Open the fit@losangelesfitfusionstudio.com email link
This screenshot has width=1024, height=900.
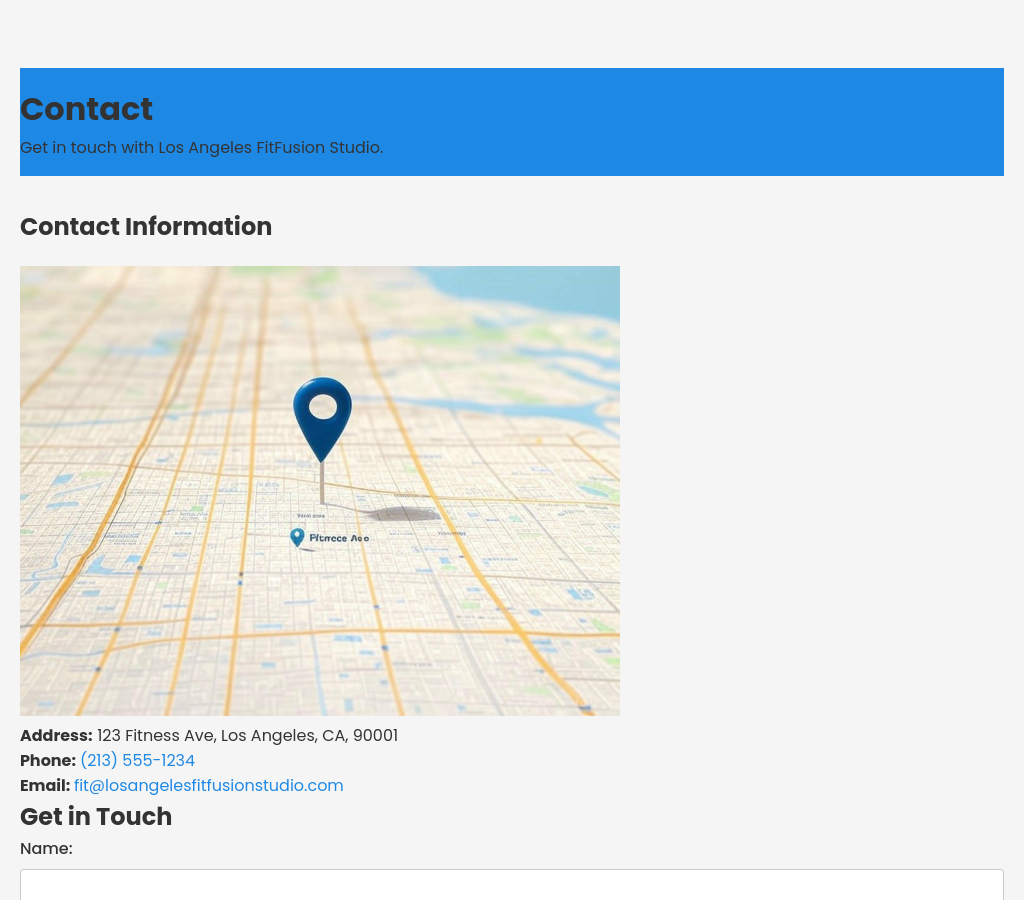click(x=208, y=786)
